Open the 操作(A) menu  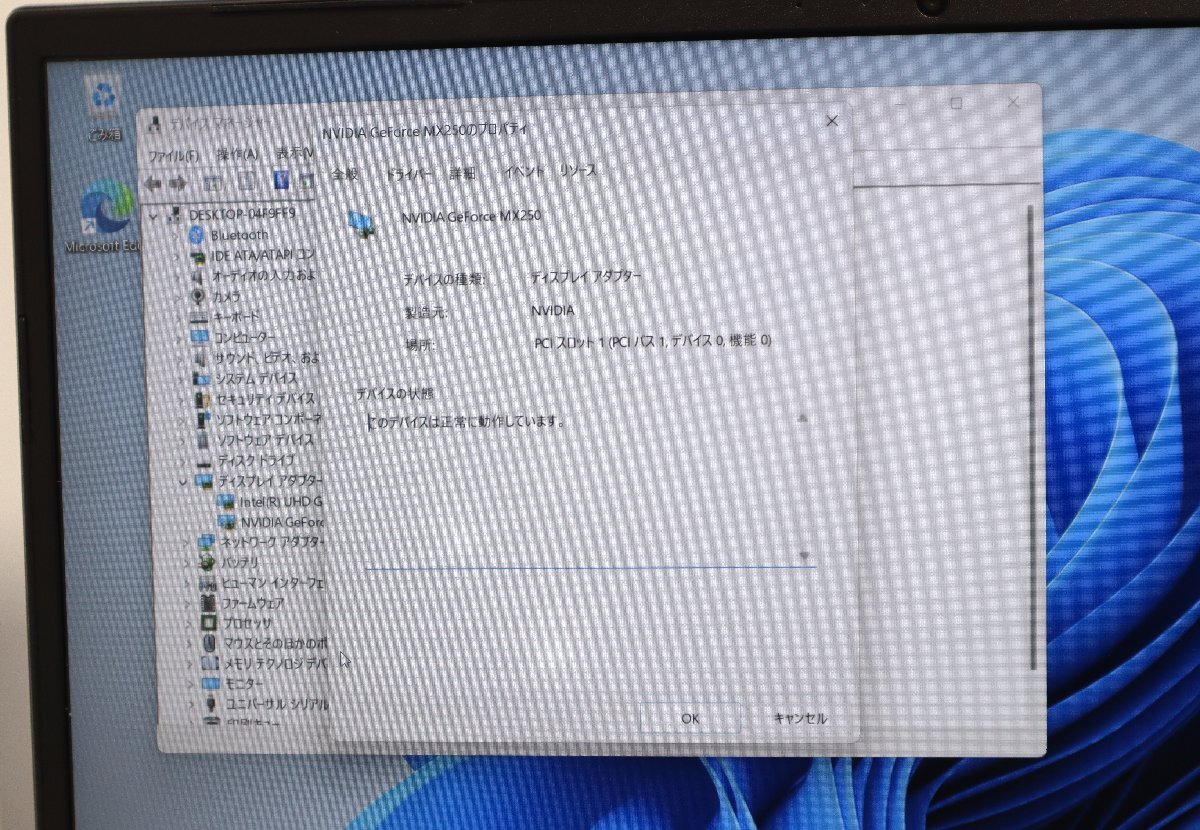pyautogui.click(x=238, y=154)
